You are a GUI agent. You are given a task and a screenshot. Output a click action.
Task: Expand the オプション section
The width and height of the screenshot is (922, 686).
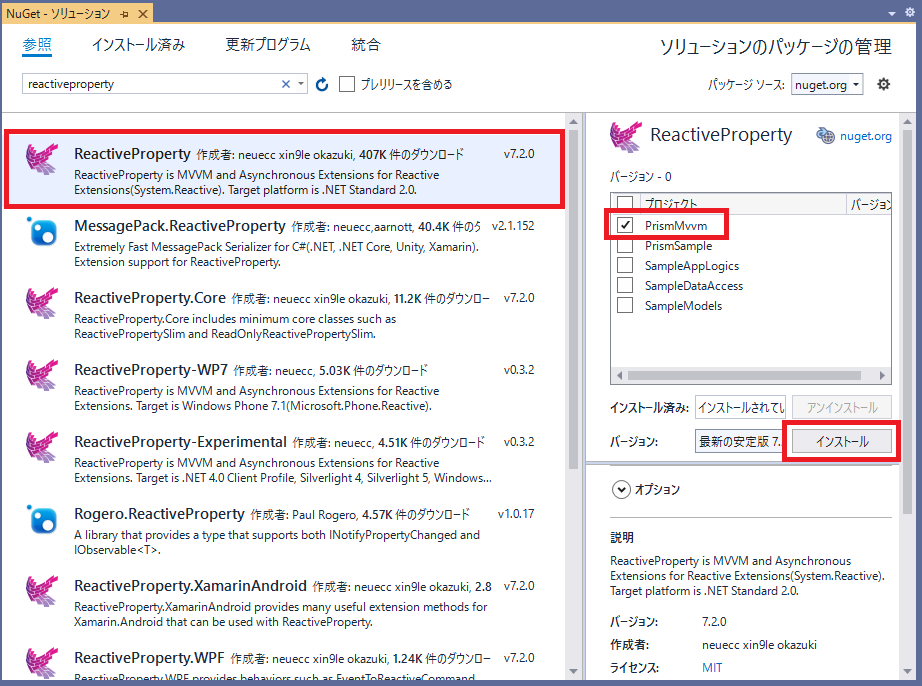pyautogui.click(x=621, y=490)
